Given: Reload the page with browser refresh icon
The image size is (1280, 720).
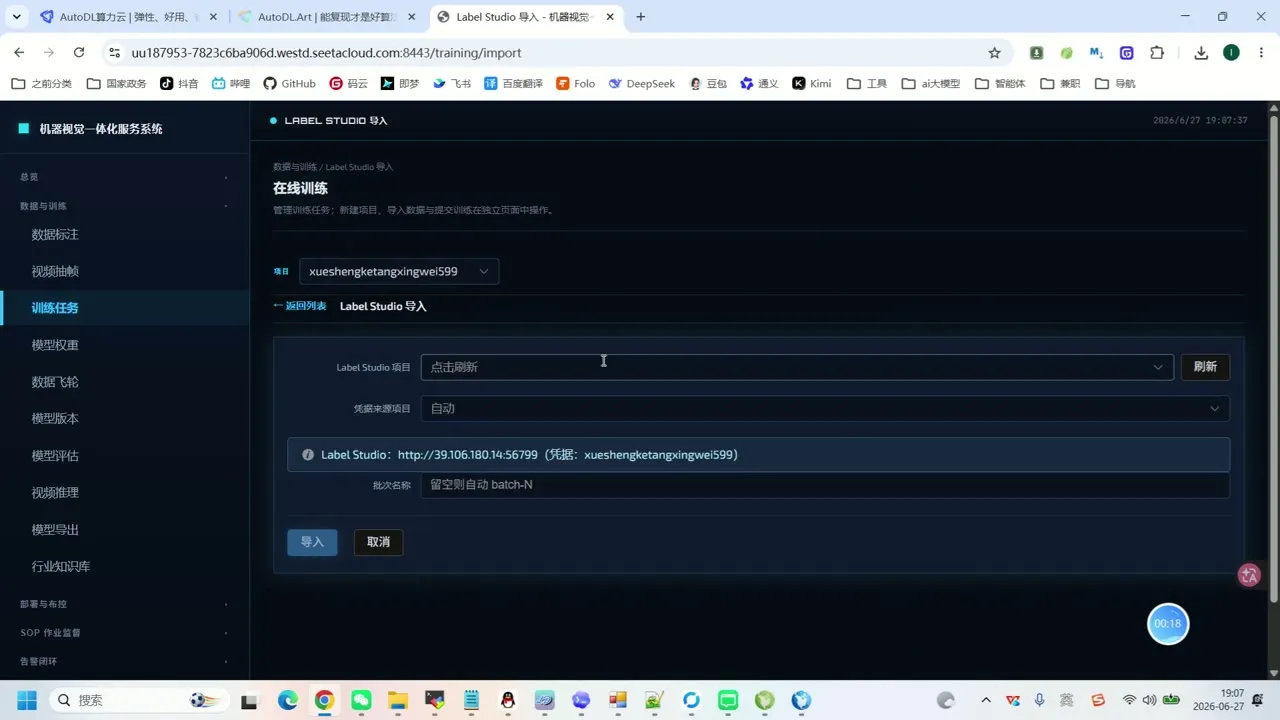Looking at the screenshot, I should click(79, 52).
